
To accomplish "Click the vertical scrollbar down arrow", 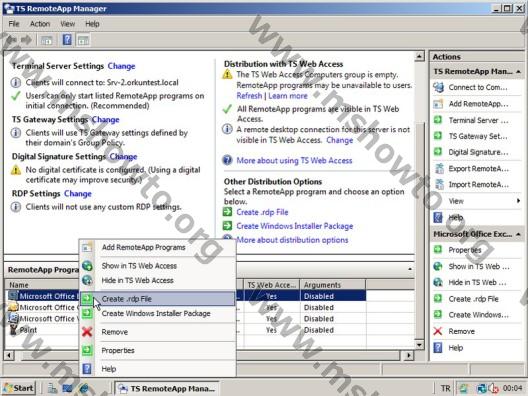I will tap(419, 344).
